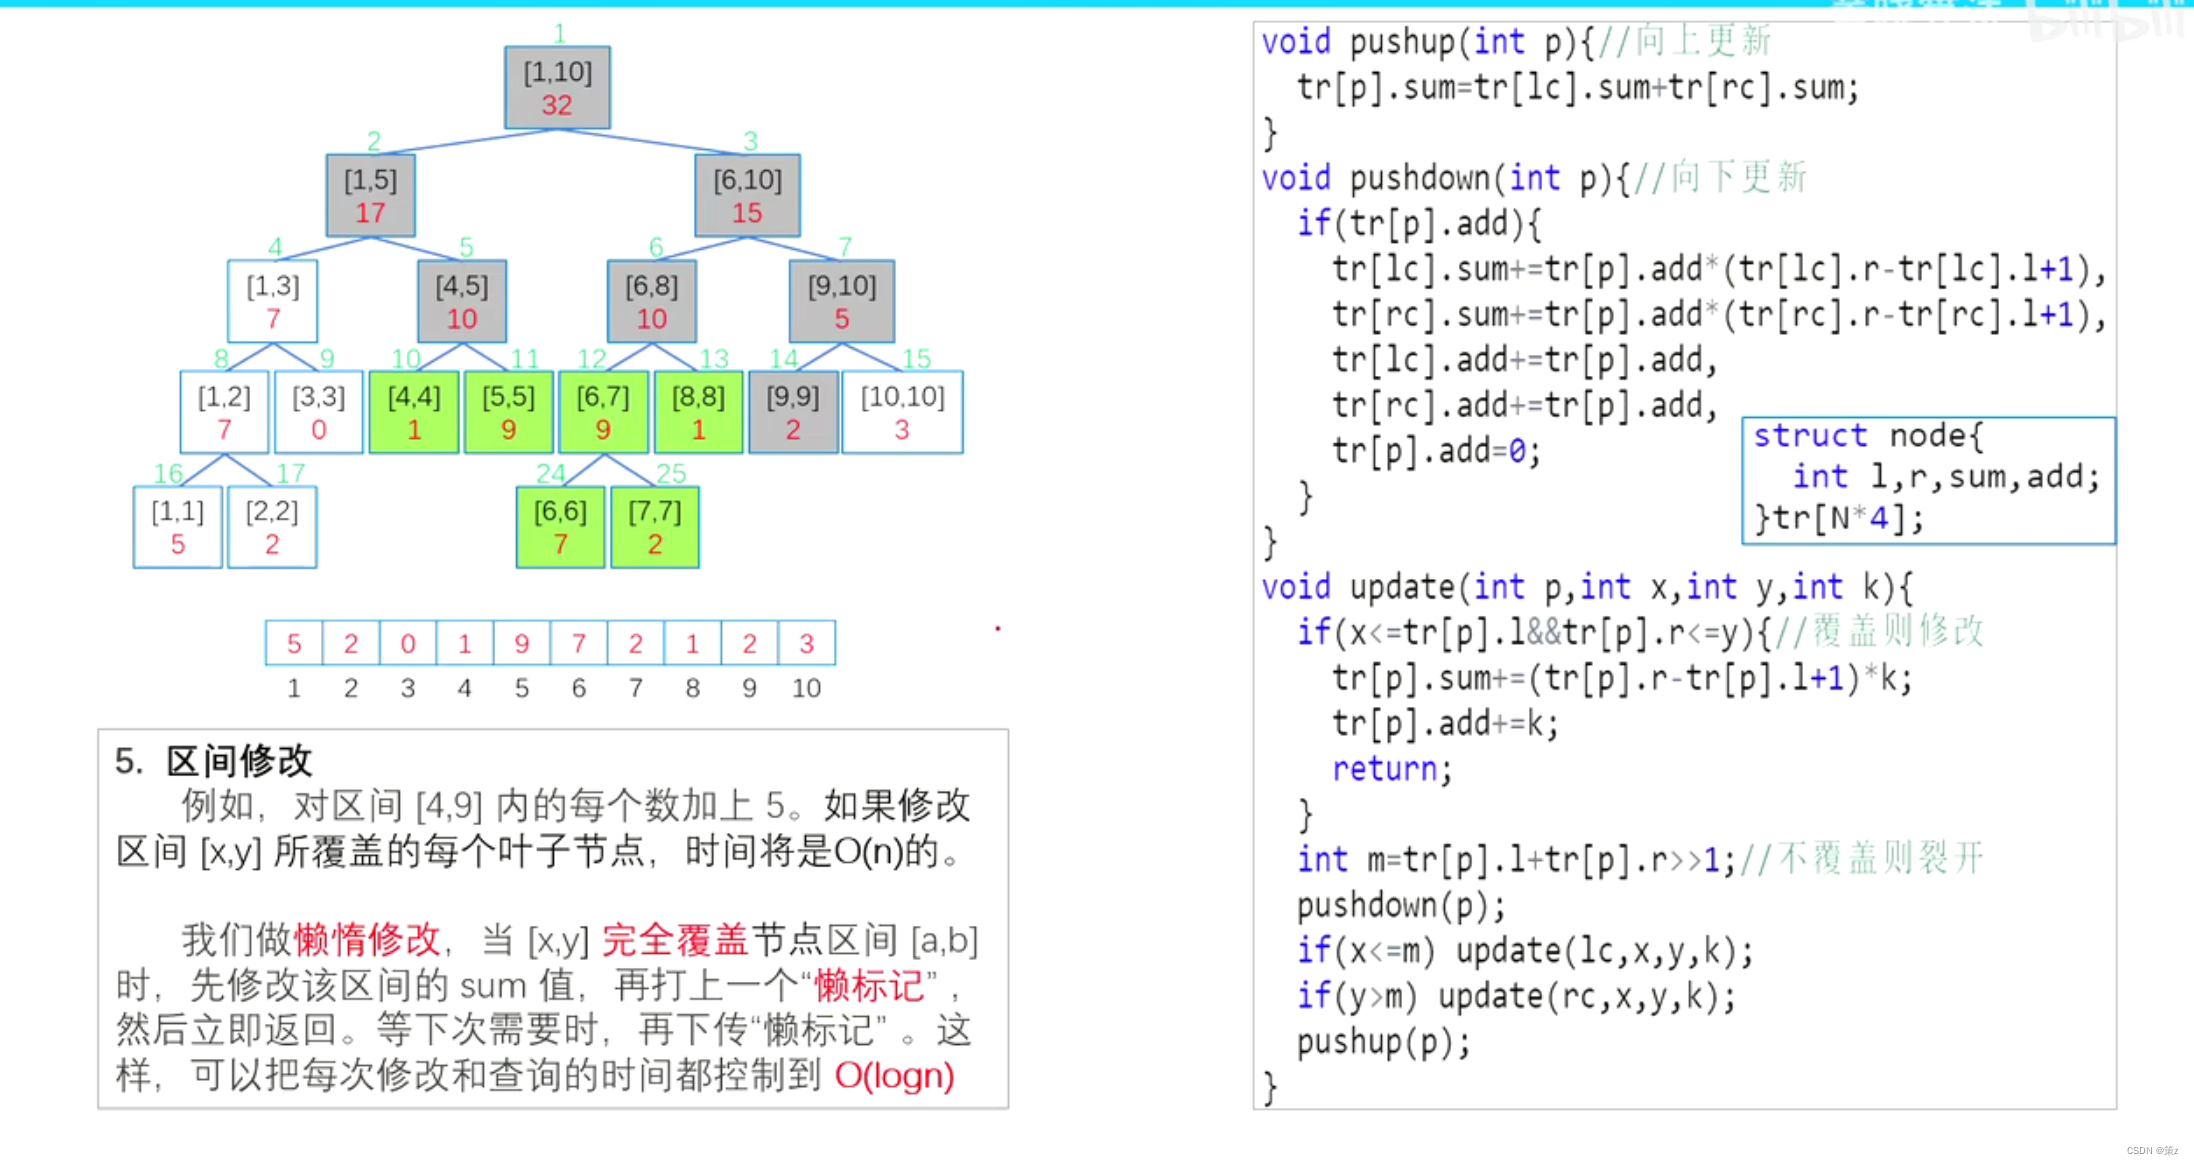Click array cell at index 1 holding 5

(294, 643)
